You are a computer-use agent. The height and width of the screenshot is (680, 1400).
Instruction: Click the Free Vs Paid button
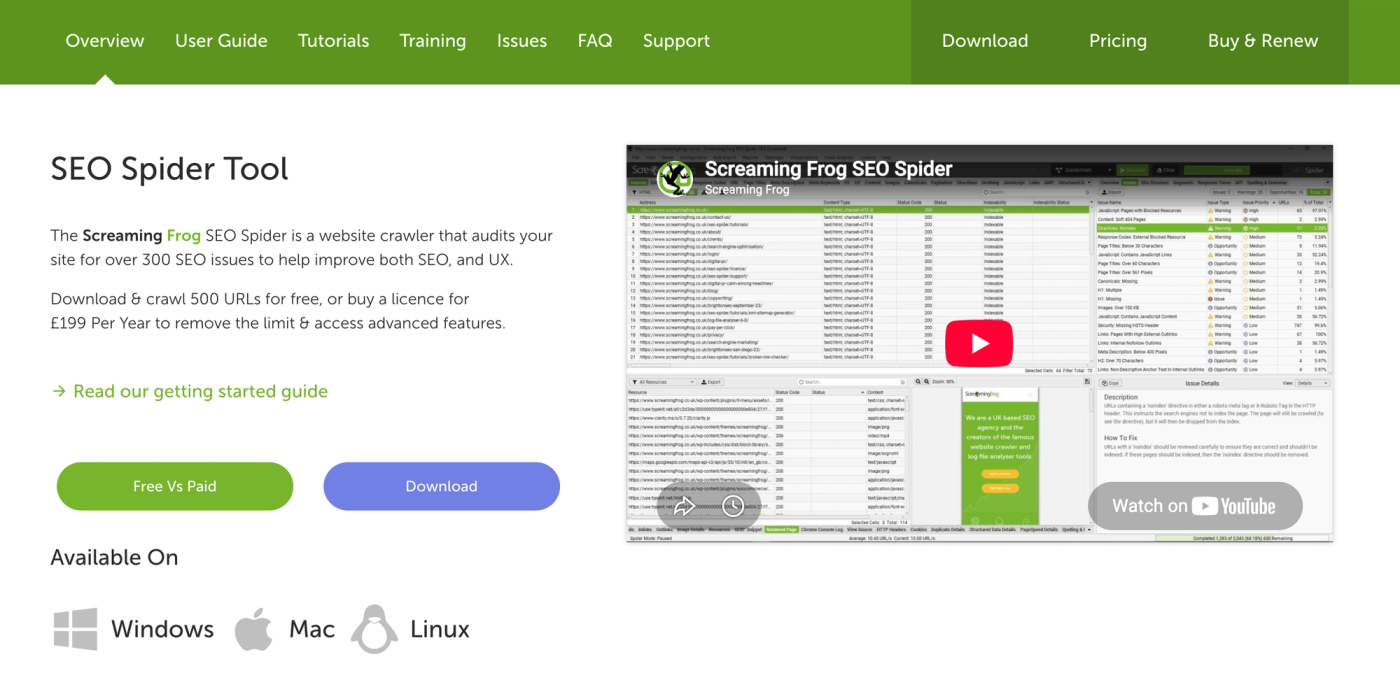click(175, 486)
